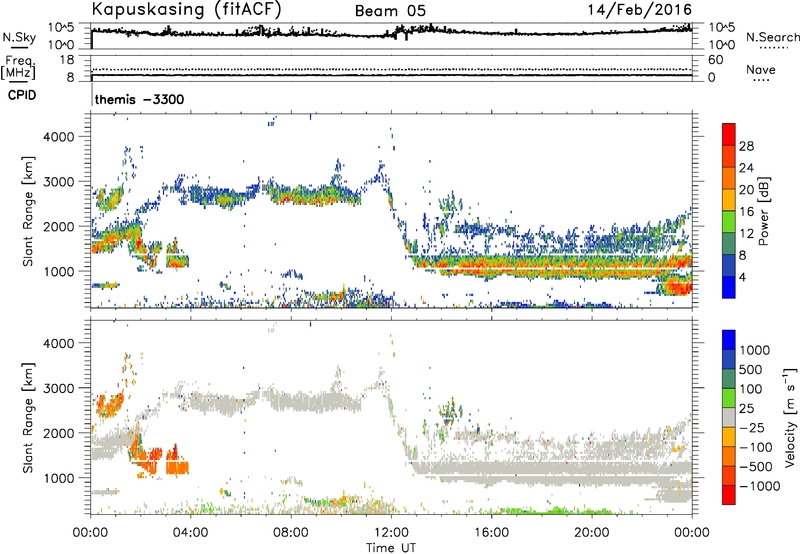Click the Kapuskasing (fitACF) plot title
Image resolution: width=800 pixels, height=554 pixels.
186,9
